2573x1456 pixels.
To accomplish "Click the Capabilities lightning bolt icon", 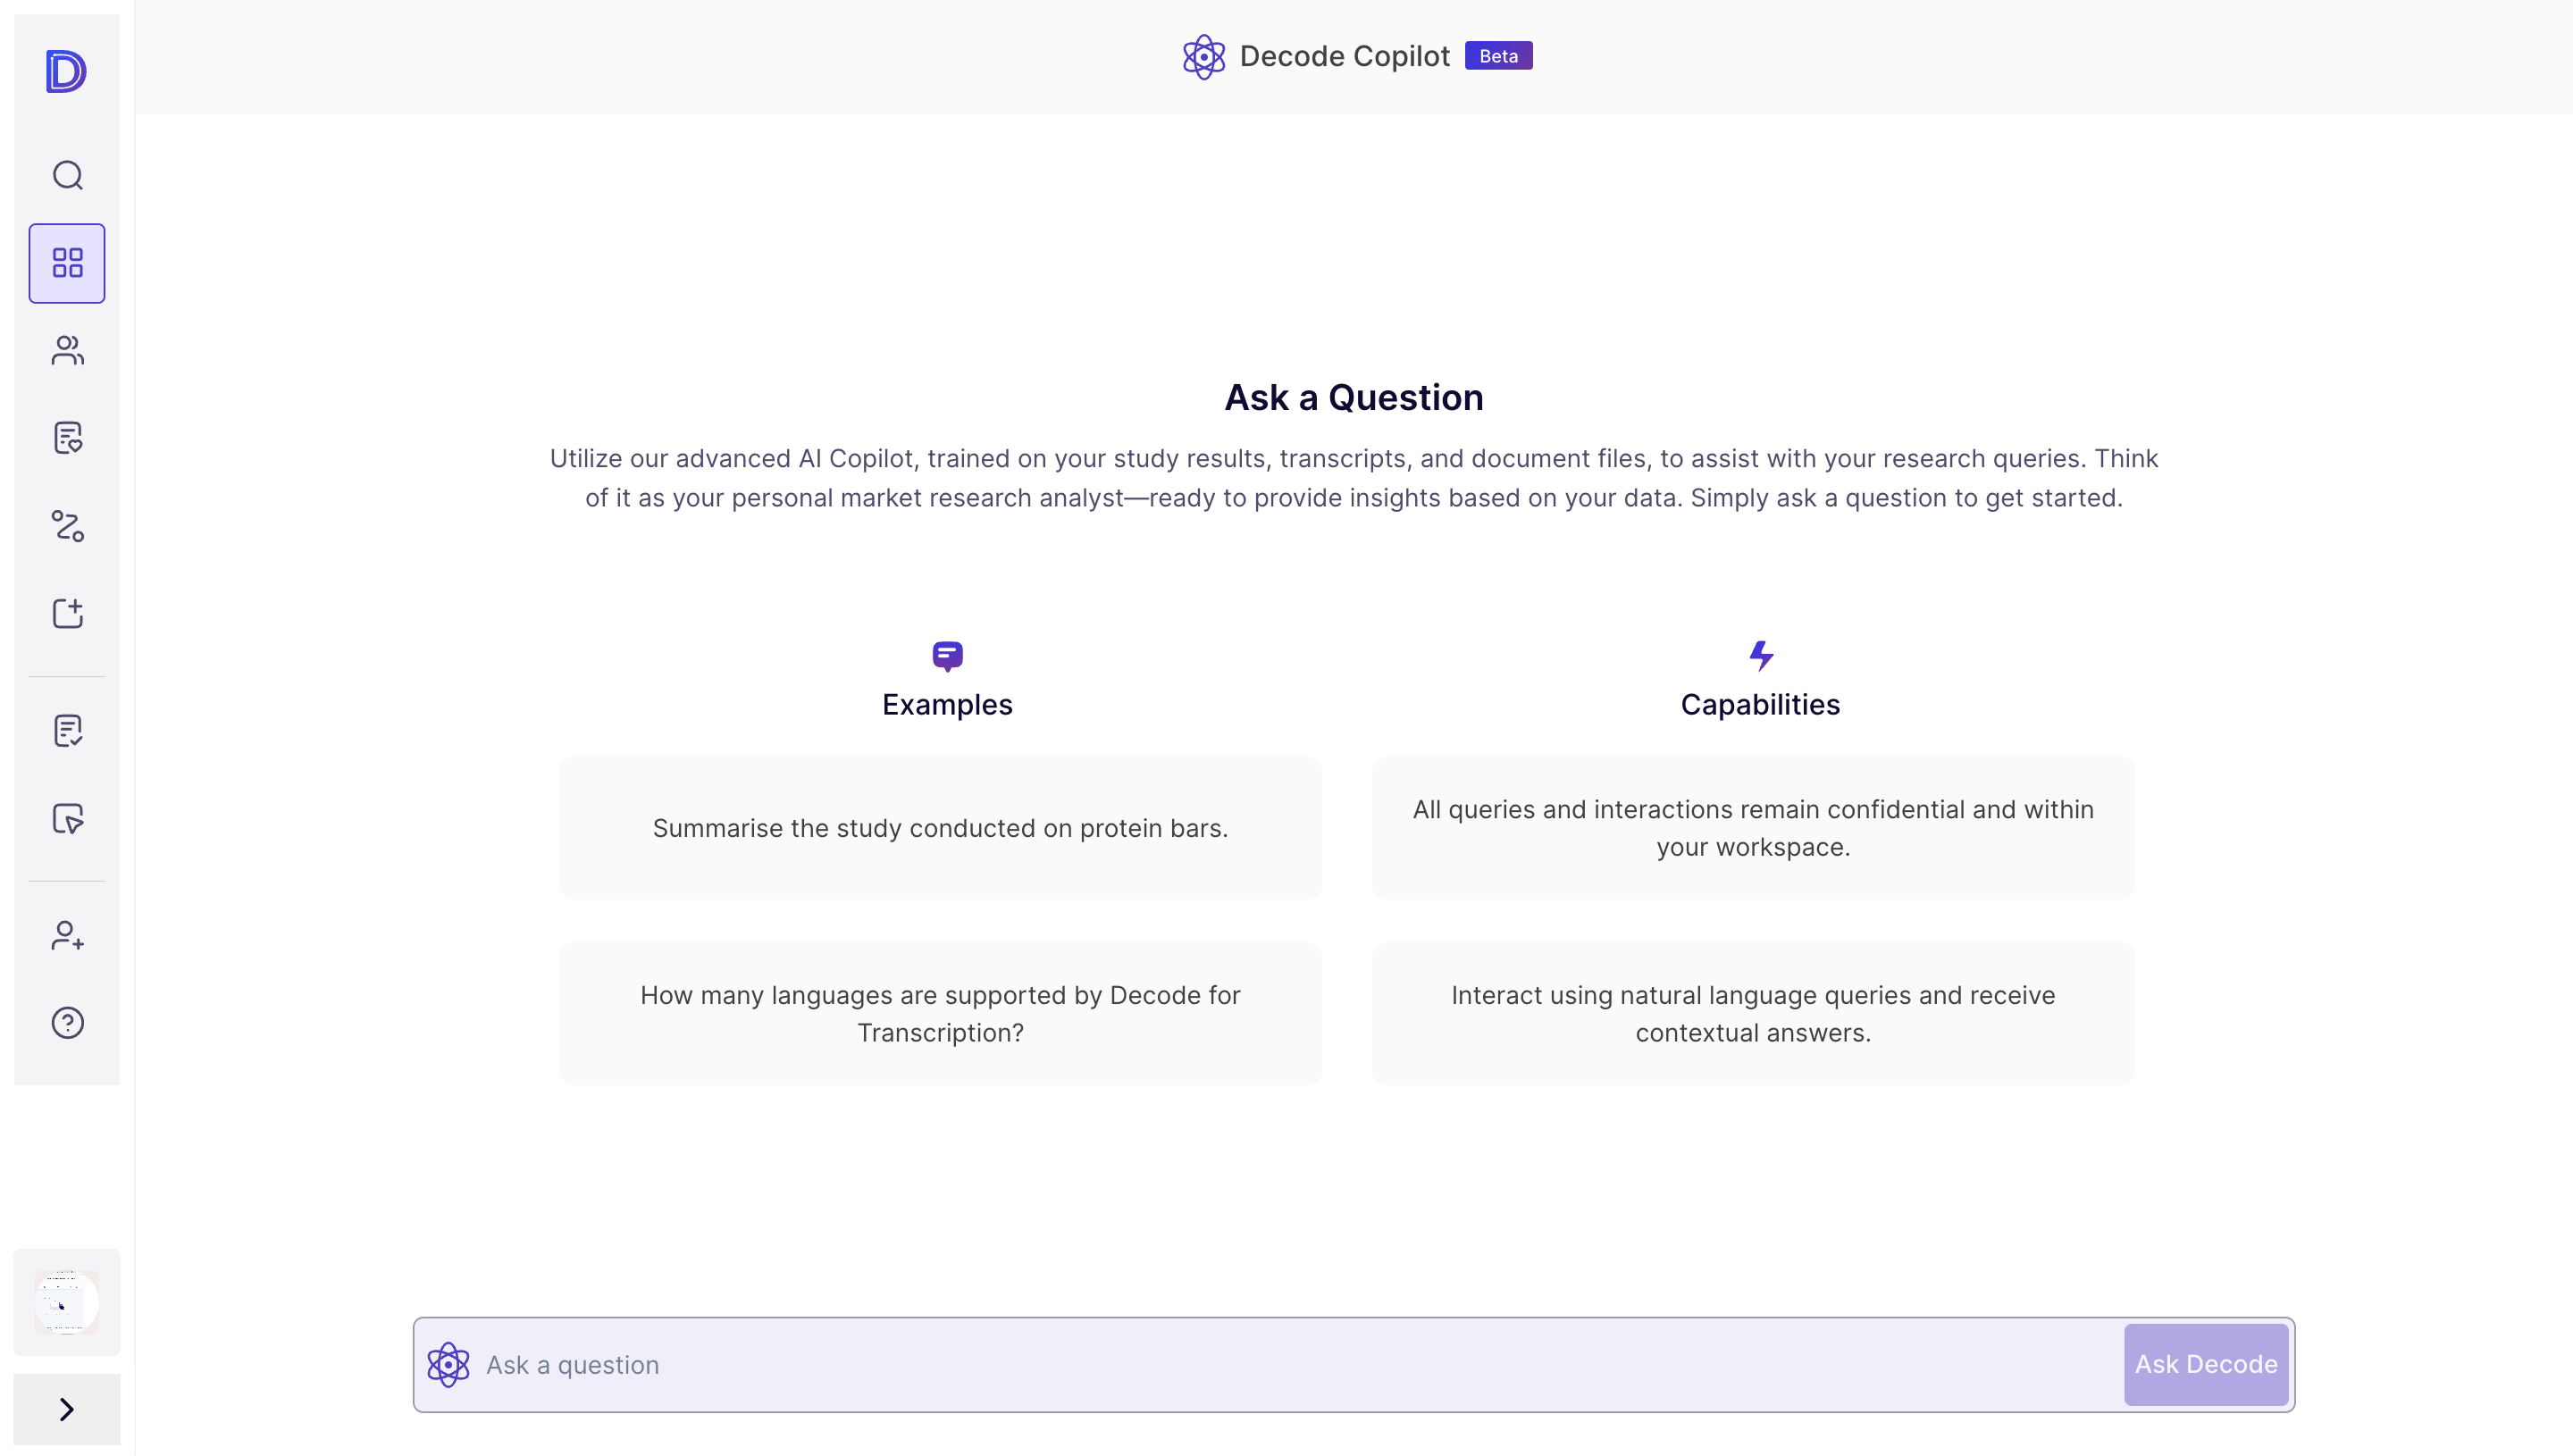I will (1761, 656).
